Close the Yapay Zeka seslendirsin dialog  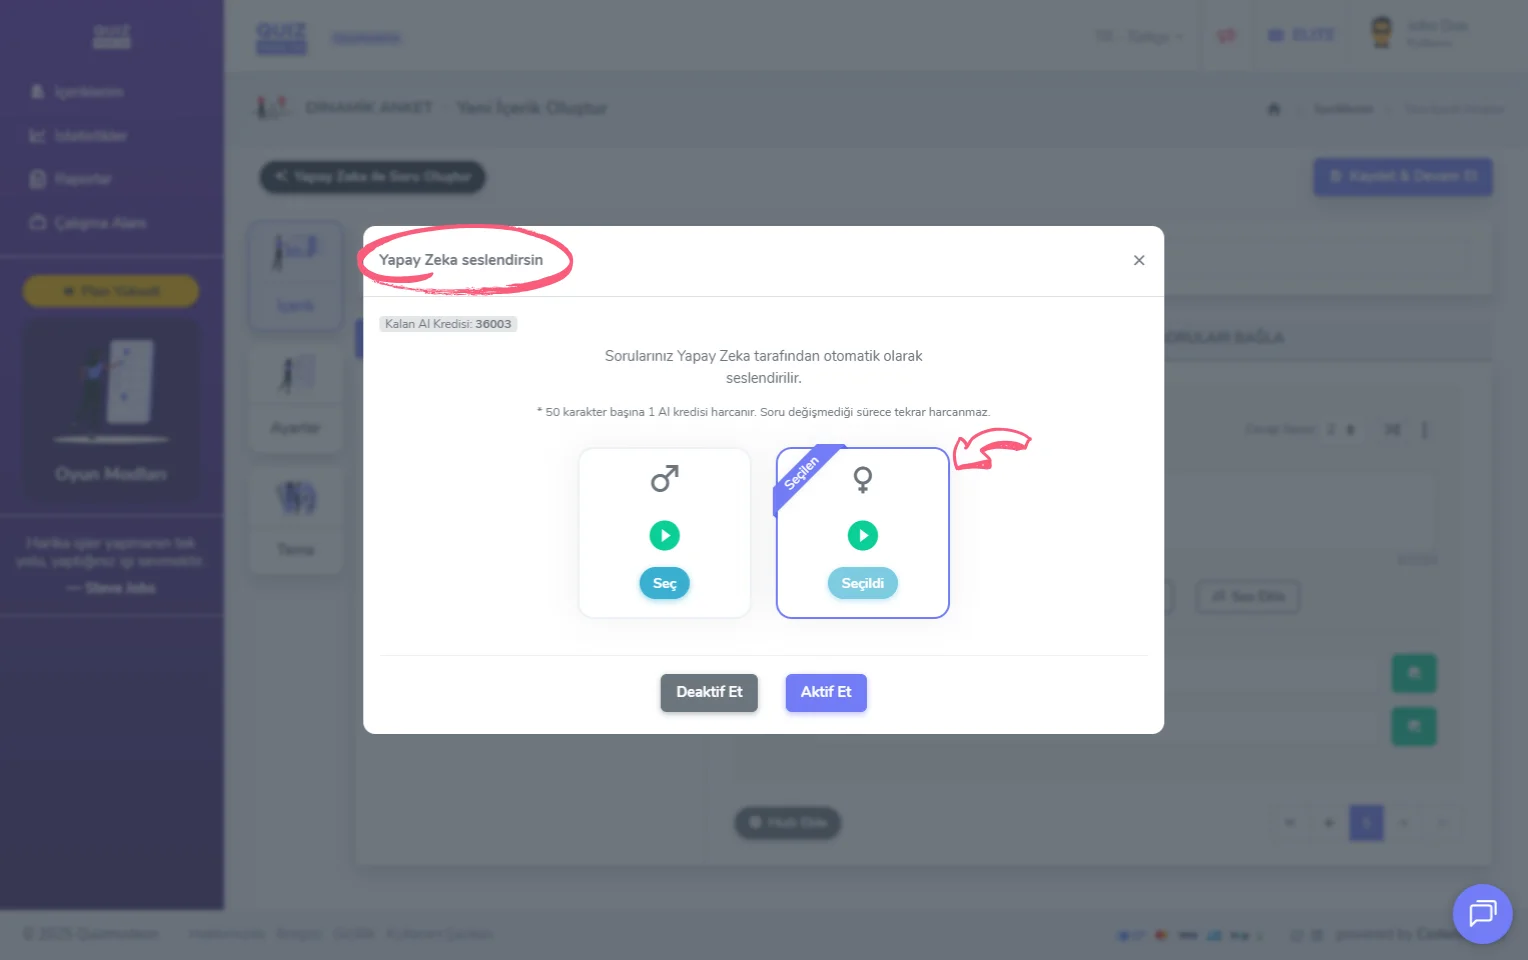(1139, 260)
